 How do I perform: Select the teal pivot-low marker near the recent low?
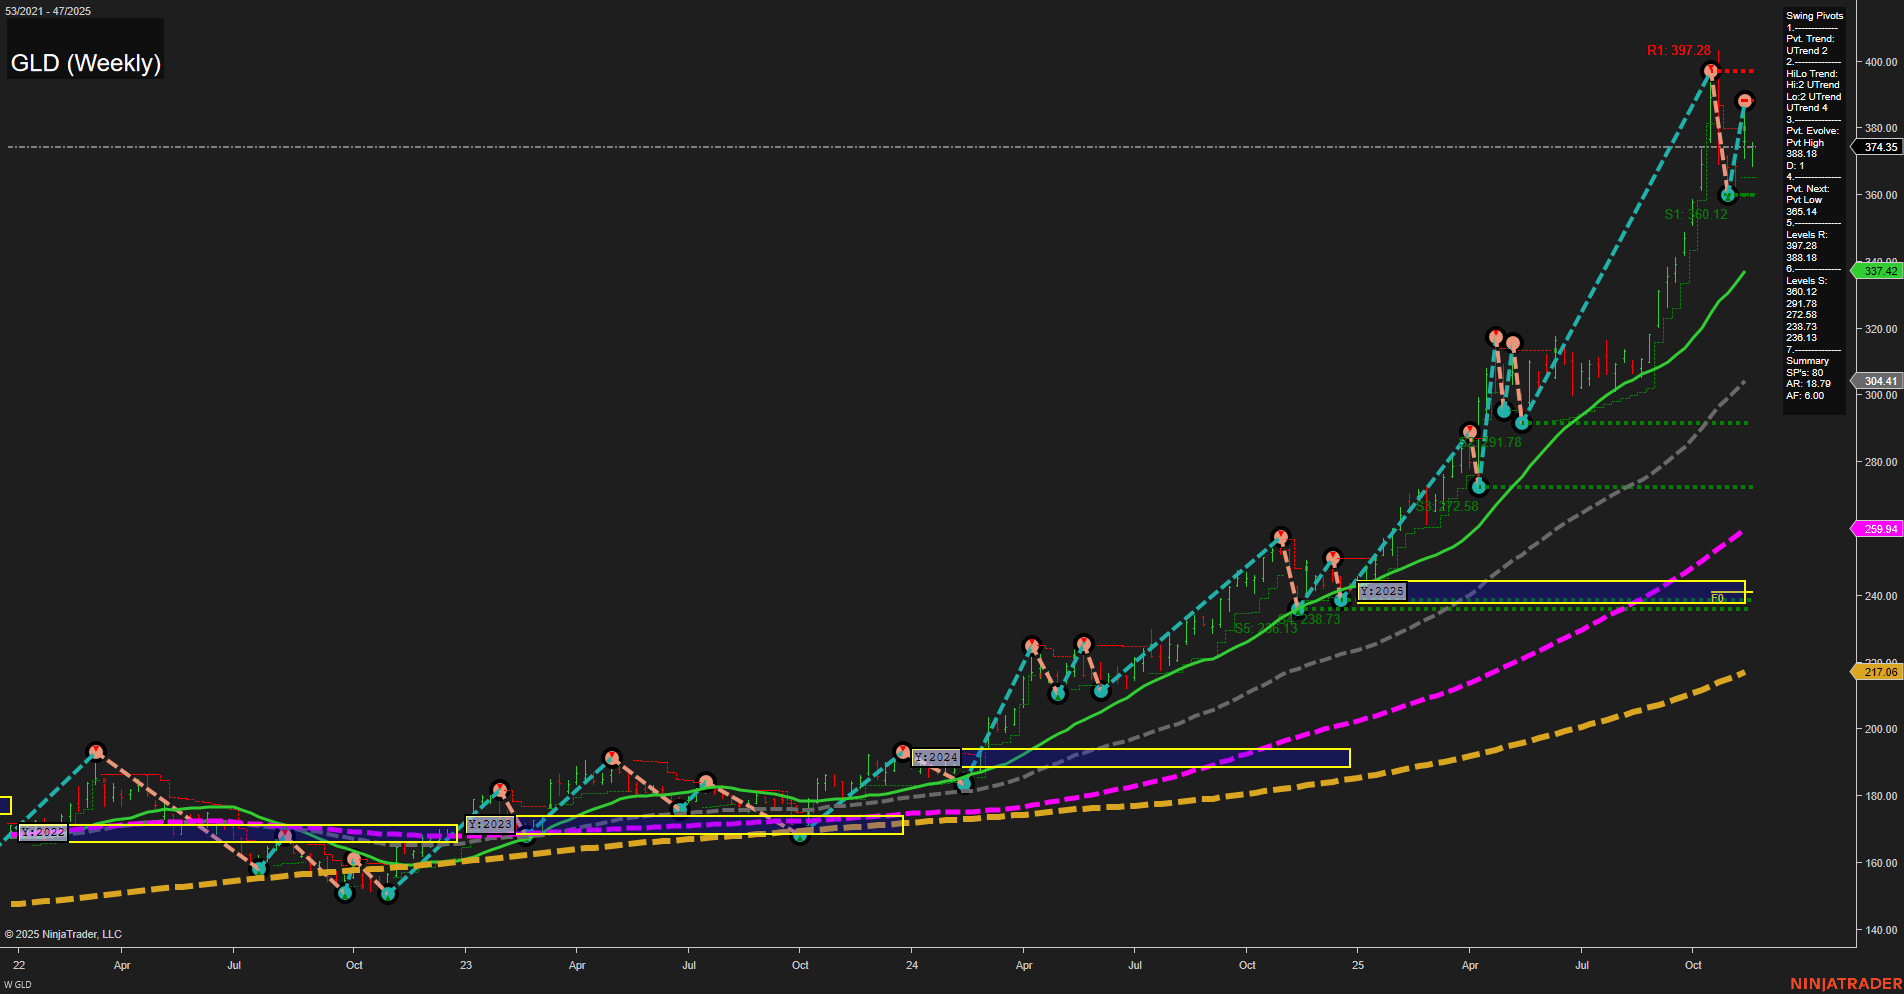(x=1728, y=195)
